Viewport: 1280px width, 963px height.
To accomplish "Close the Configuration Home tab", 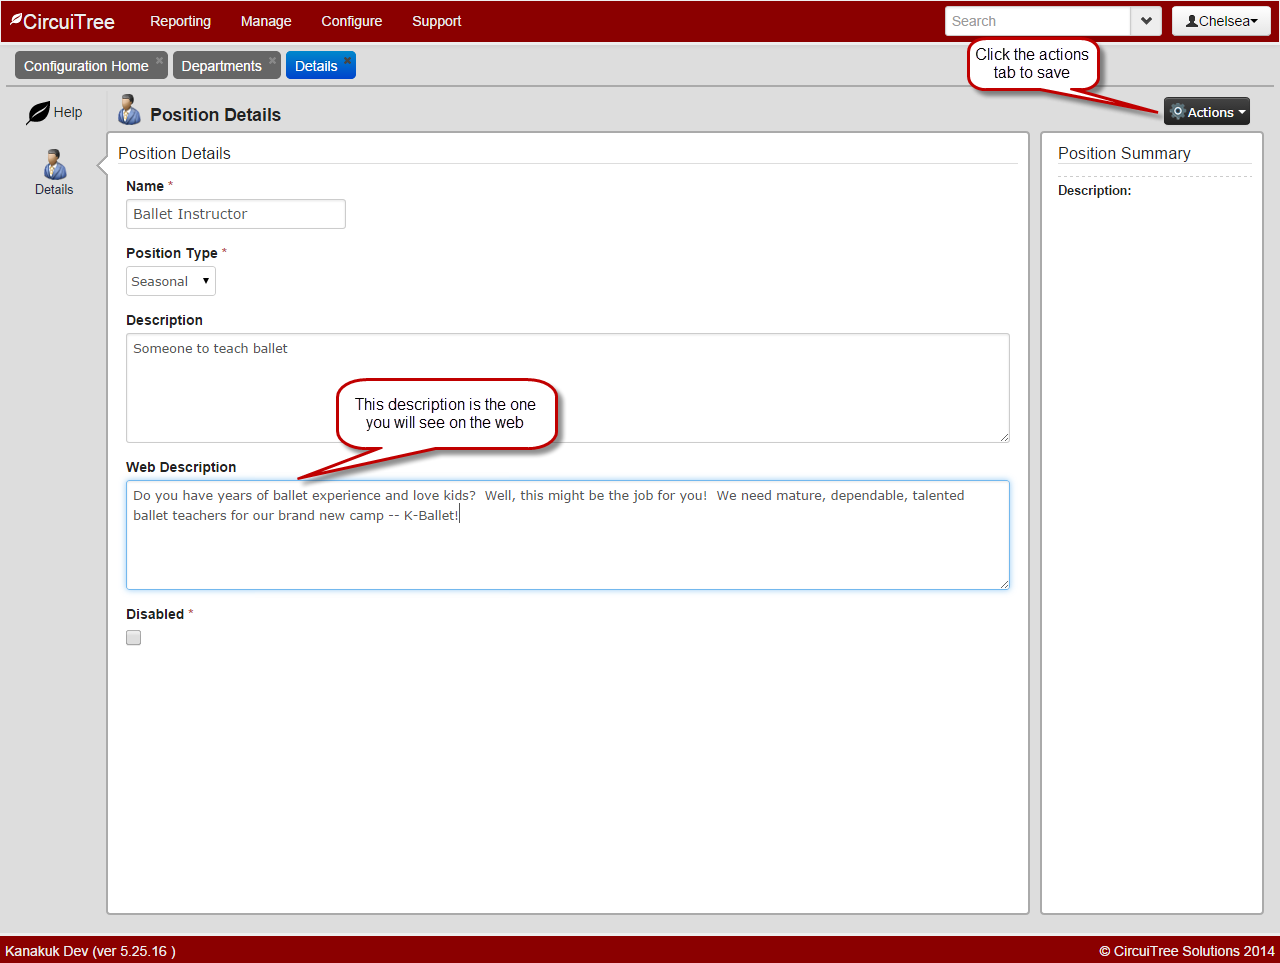I will [159, 60].
